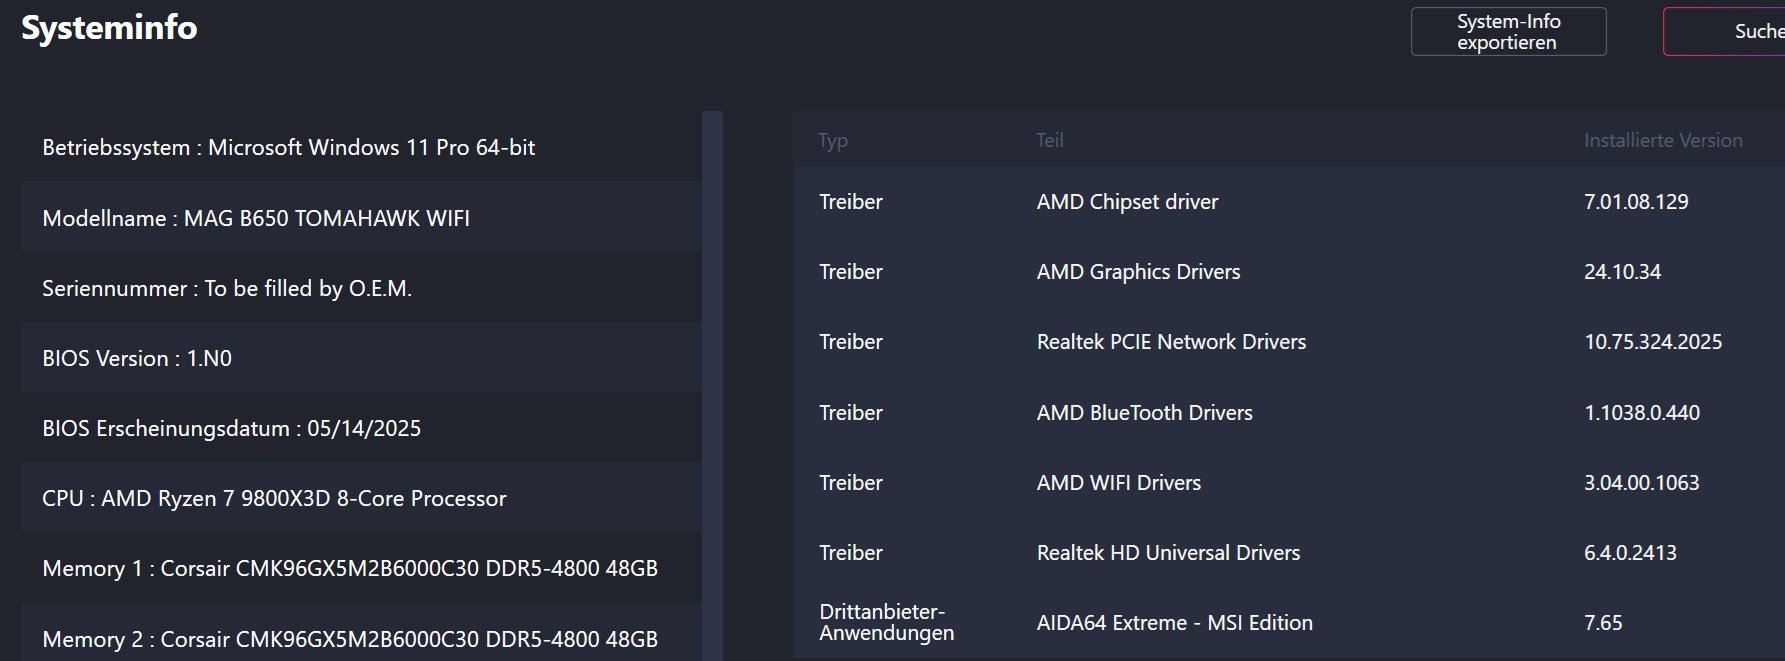Select the Seriennummer To be filled by O.E.M. row
Image resolution: width=1785 pixels, height=661 pixels.
(x=361, y=288)
